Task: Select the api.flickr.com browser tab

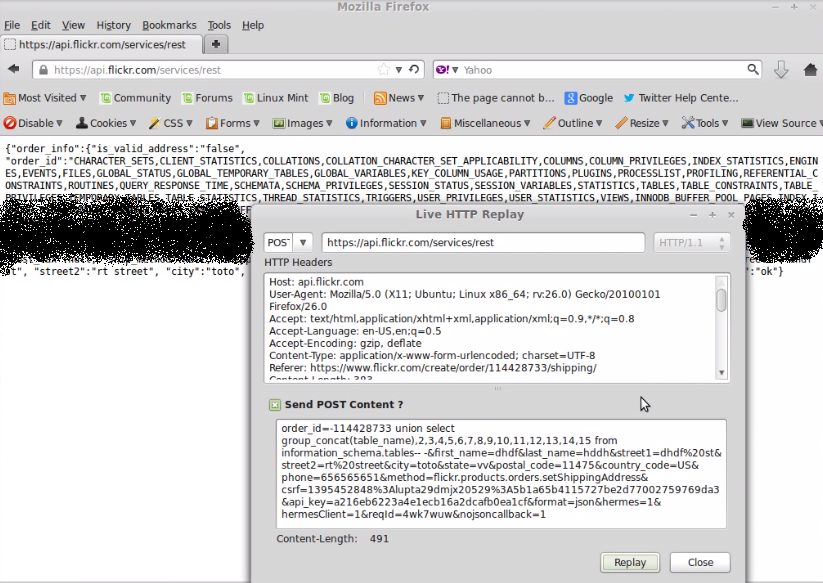Action: (102, 45)
